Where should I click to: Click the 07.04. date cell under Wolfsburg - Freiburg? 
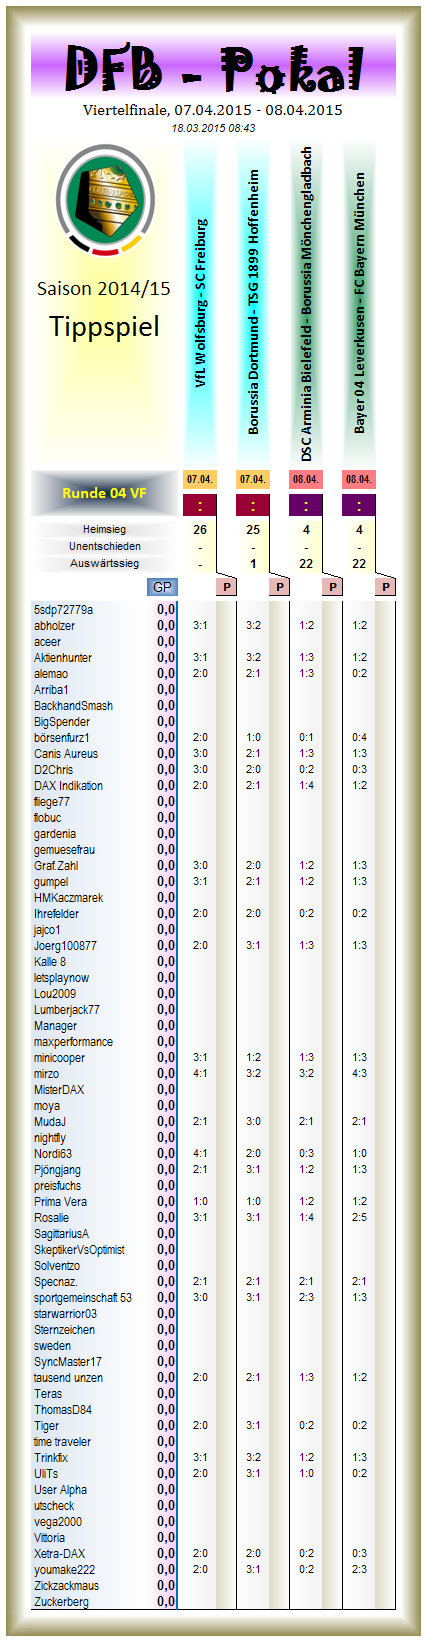200,479
